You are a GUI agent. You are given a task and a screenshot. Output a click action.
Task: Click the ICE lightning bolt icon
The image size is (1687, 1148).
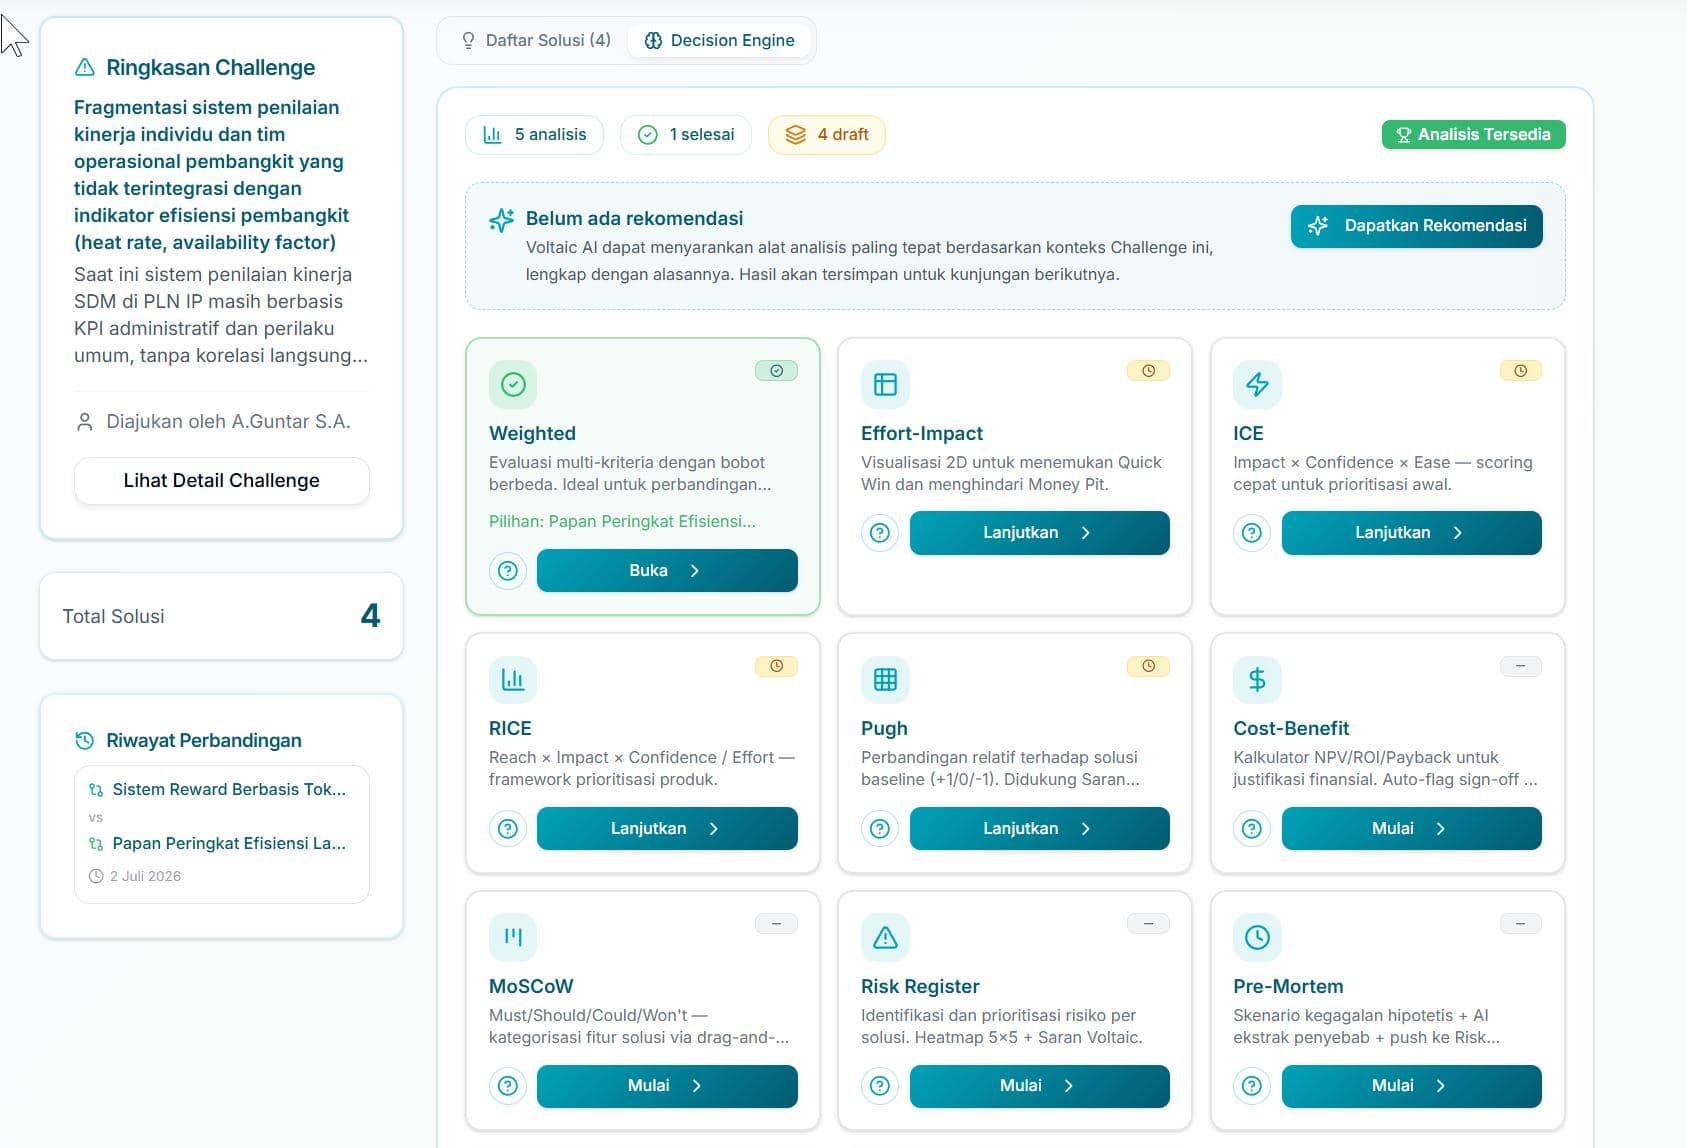tap(1257, 385)
